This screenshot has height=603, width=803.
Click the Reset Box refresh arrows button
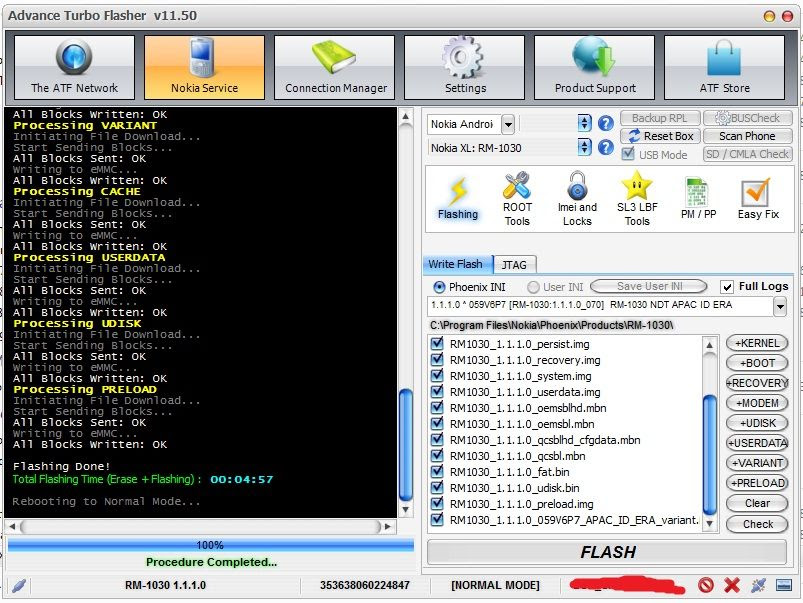pos(660,136)
